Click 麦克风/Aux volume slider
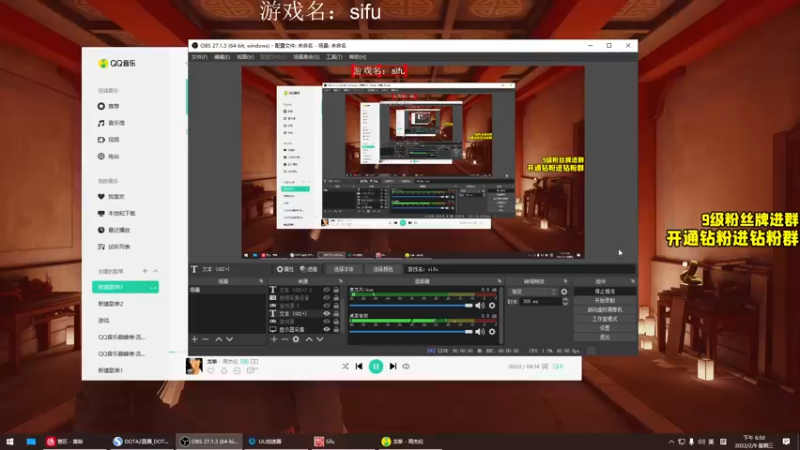Viewport: 800px width, 450px height. point(411,306)
